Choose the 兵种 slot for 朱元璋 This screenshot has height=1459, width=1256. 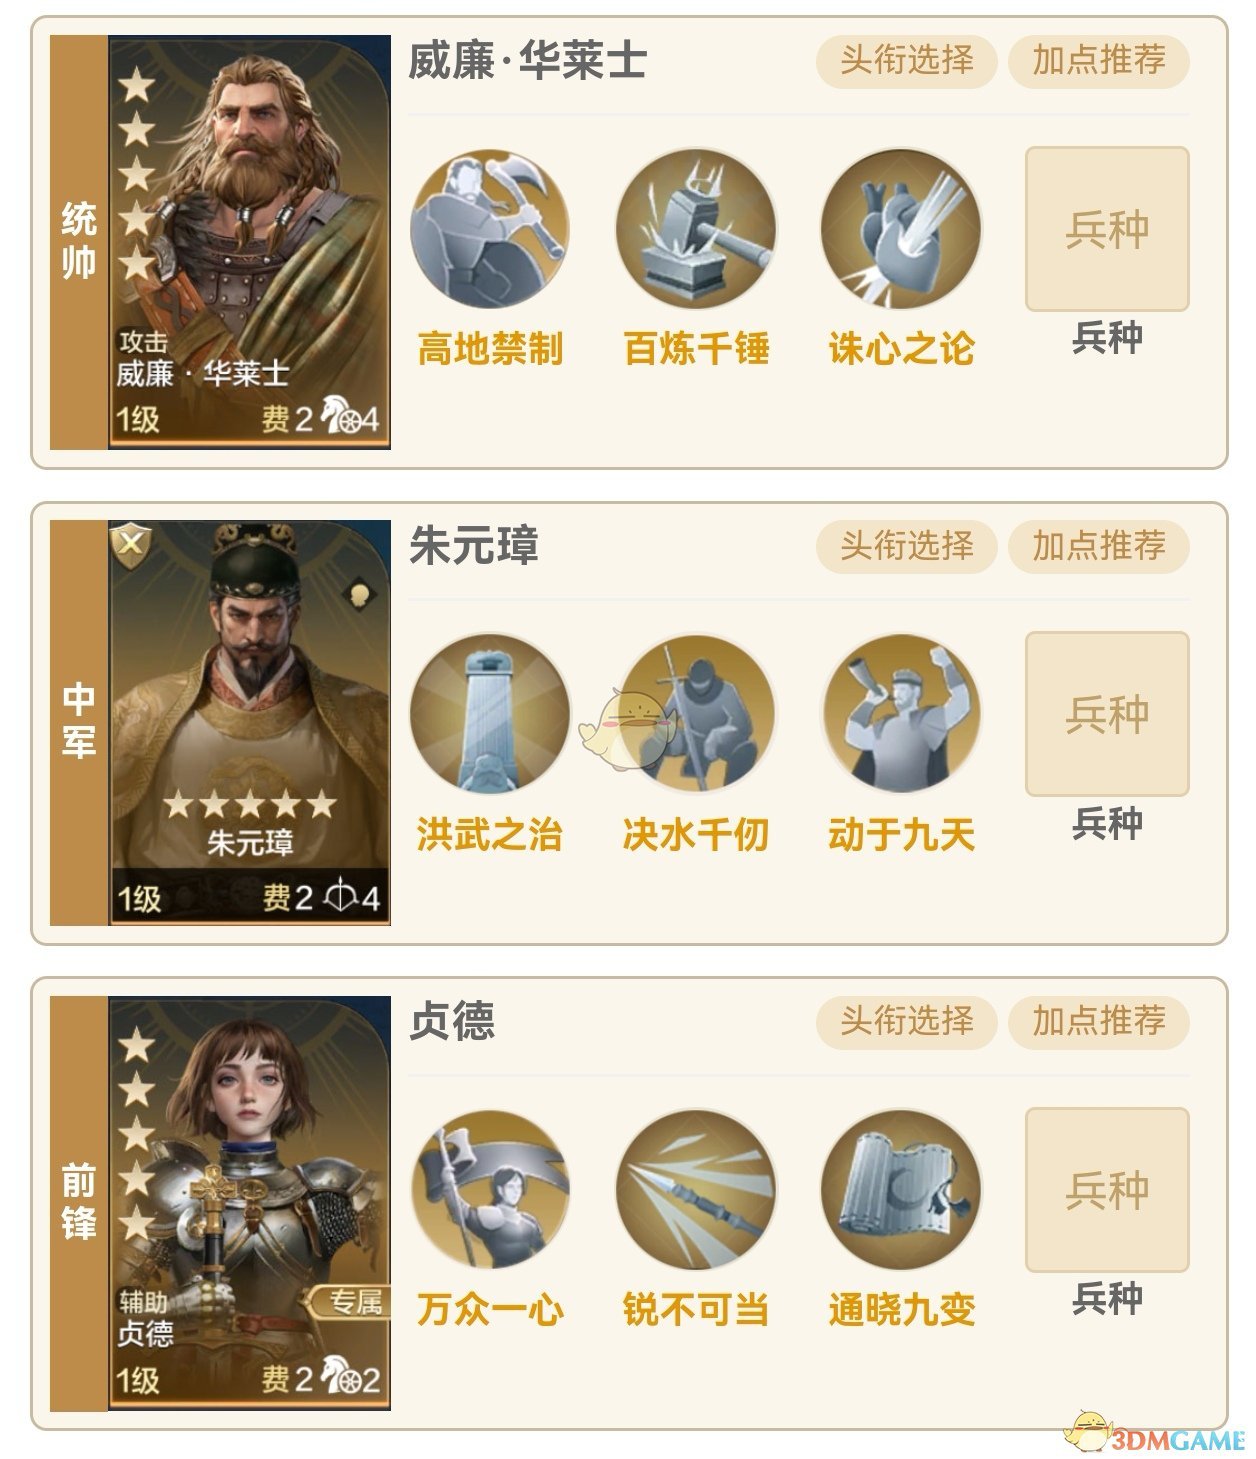(1107, 714)
